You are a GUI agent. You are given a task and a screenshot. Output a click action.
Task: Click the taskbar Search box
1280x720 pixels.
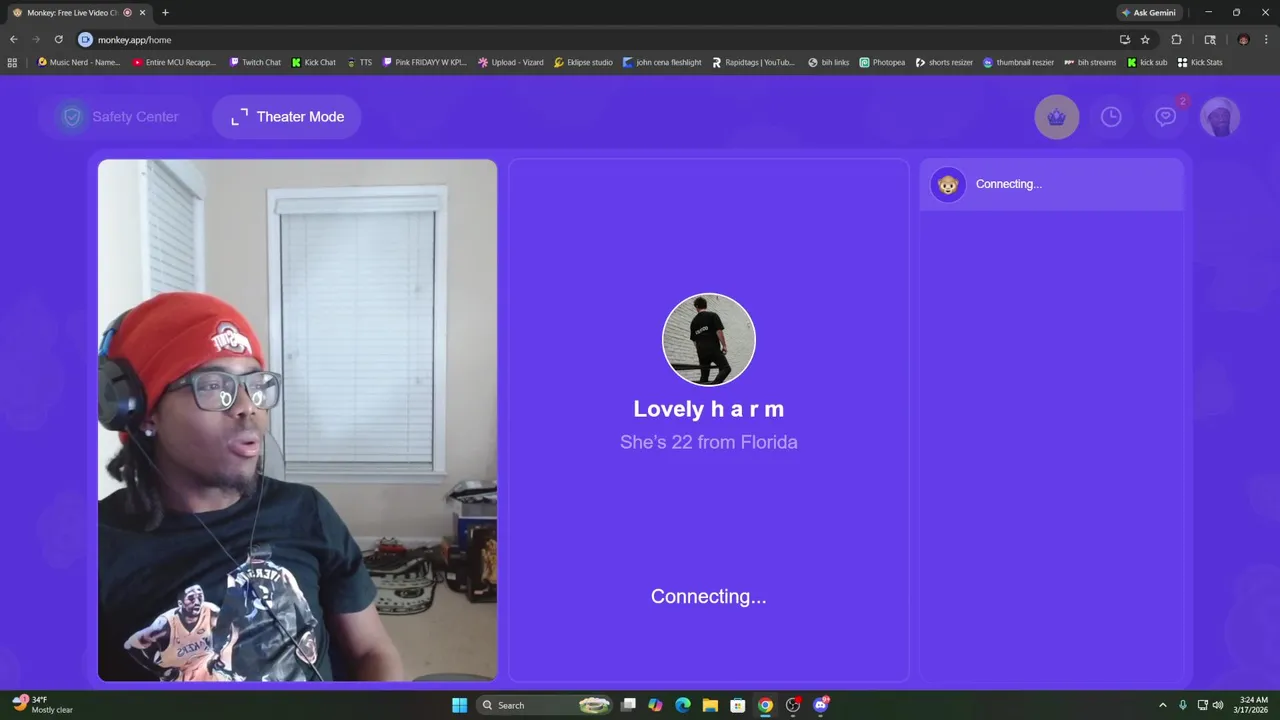[543, 705]
